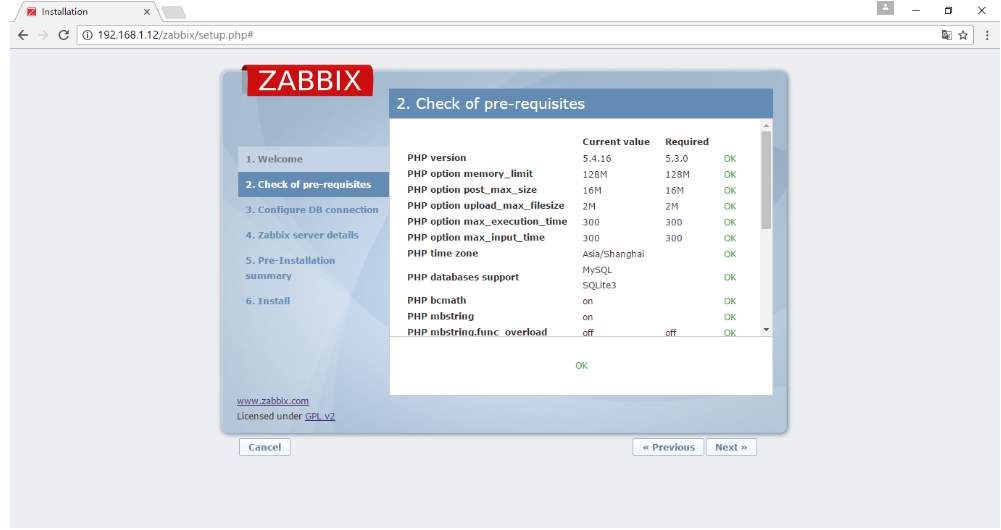
Task: Click the 'Current value' column header
Action: tap(615, 142)
